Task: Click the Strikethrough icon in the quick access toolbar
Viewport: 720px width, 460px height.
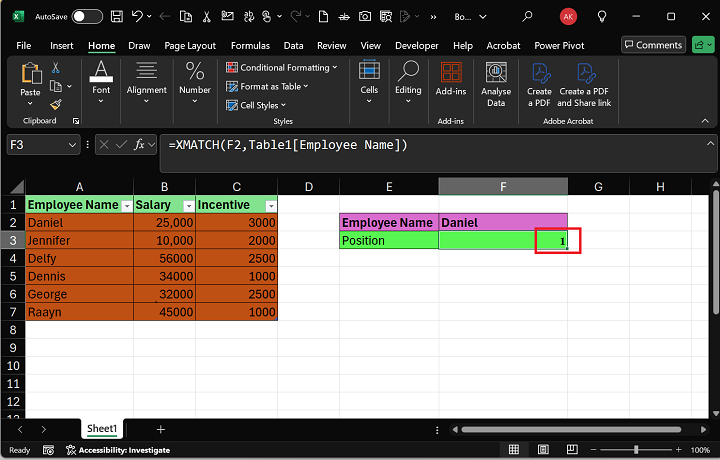Action: (x=343, y=17)
